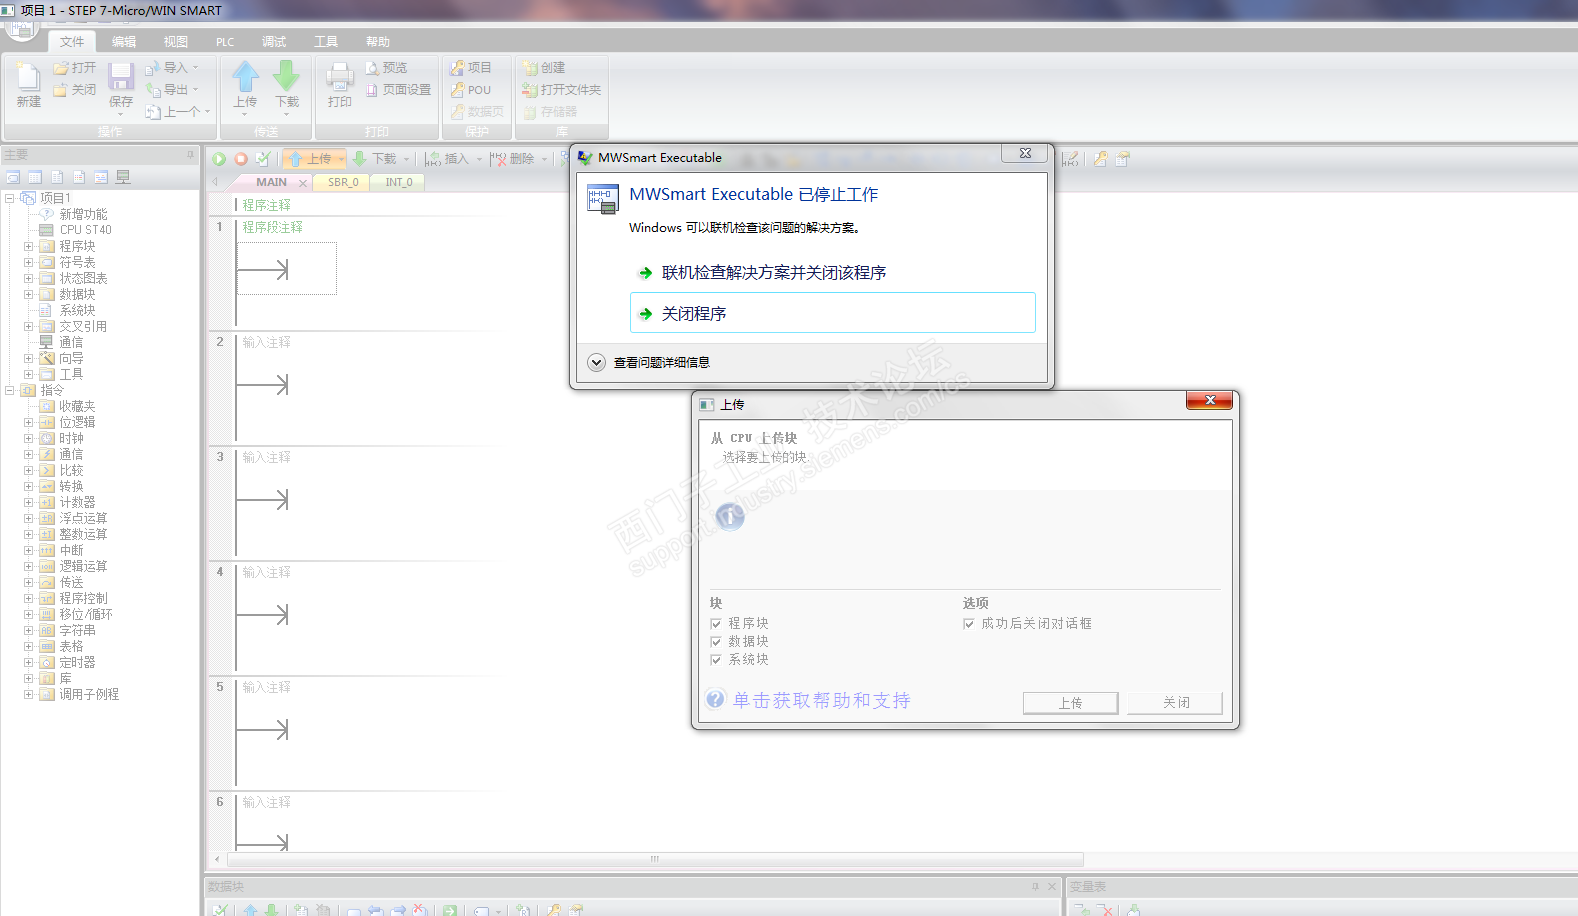Switch to the 编辑 ribbon tab

tap(124, 42)
